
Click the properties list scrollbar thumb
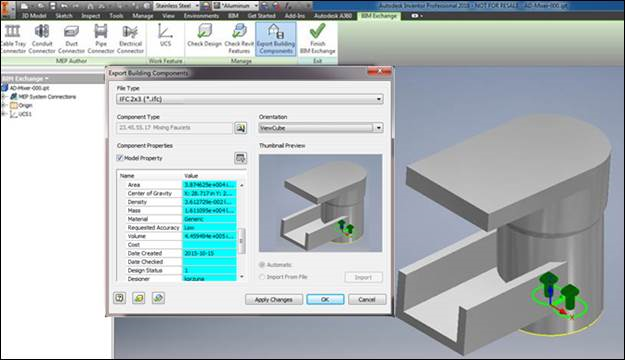click(x=241, y=241)
